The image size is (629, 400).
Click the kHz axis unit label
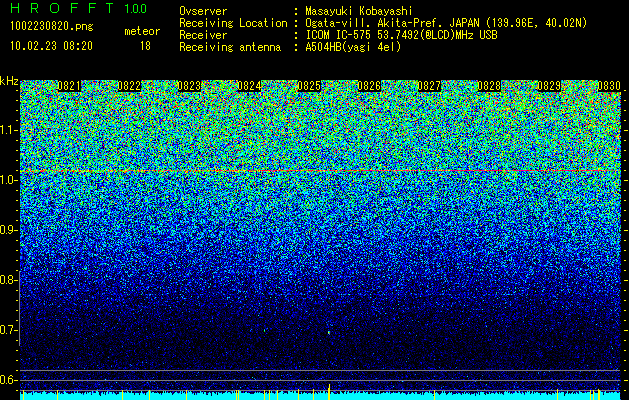pyautogui.click(x=9, y=81)
